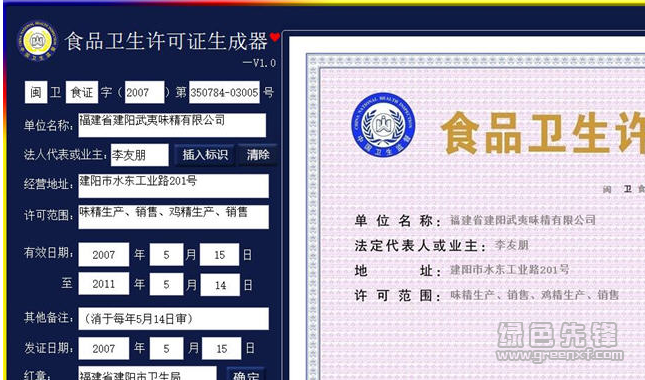Click the 插入标识 button
645x380 pixels.
click(204, 155)
